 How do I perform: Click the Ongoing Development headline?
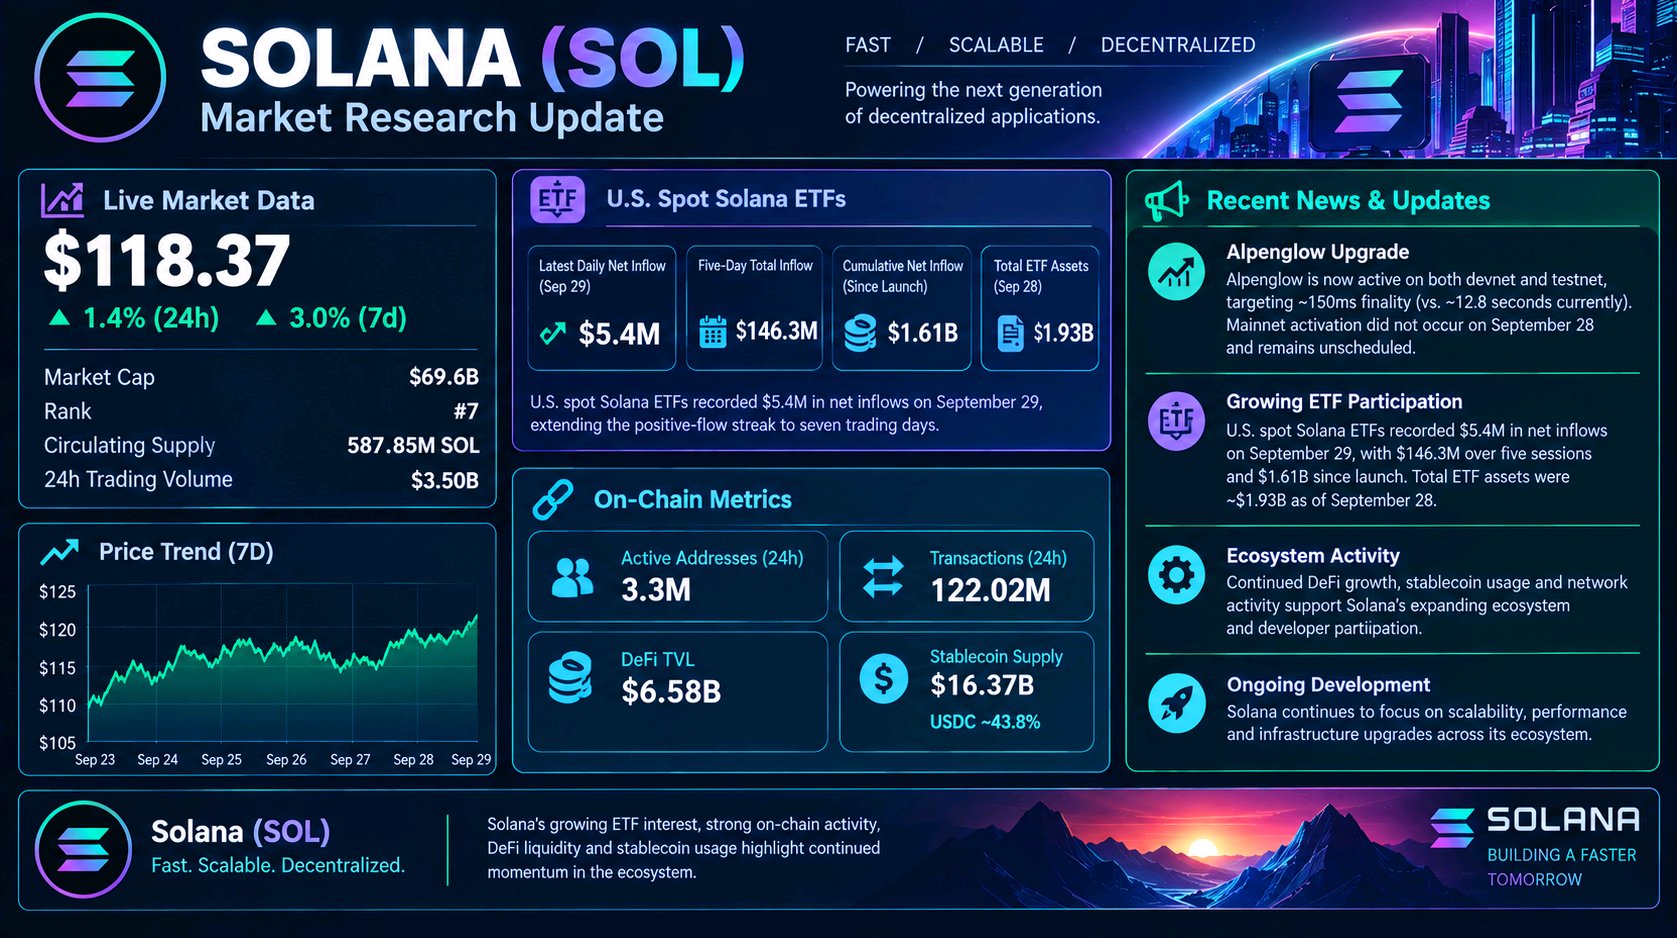pos(1328,685)
